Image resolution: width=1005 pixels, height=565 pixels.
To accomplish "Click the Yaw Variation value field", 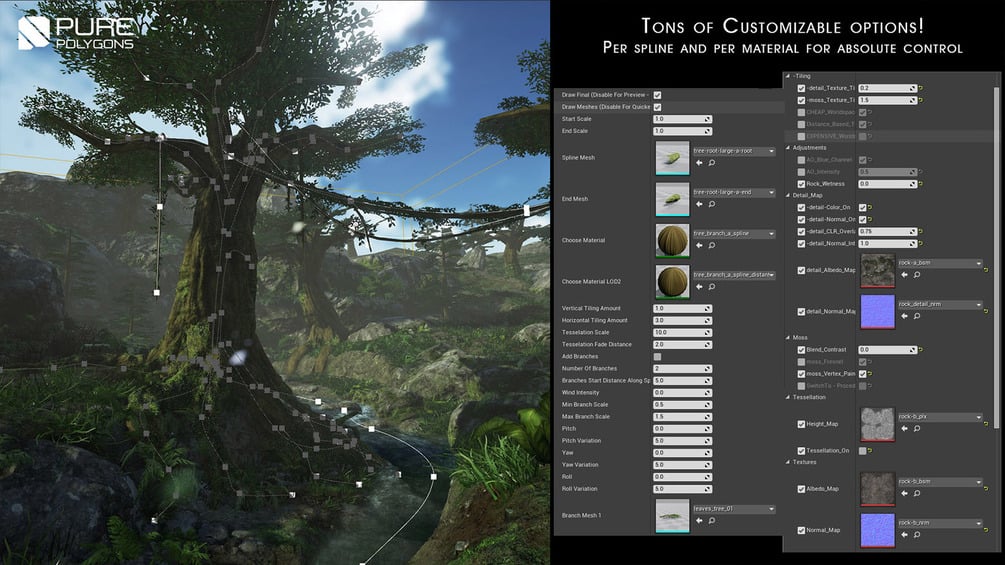I will pyautogui.click(x=683, y=465).
